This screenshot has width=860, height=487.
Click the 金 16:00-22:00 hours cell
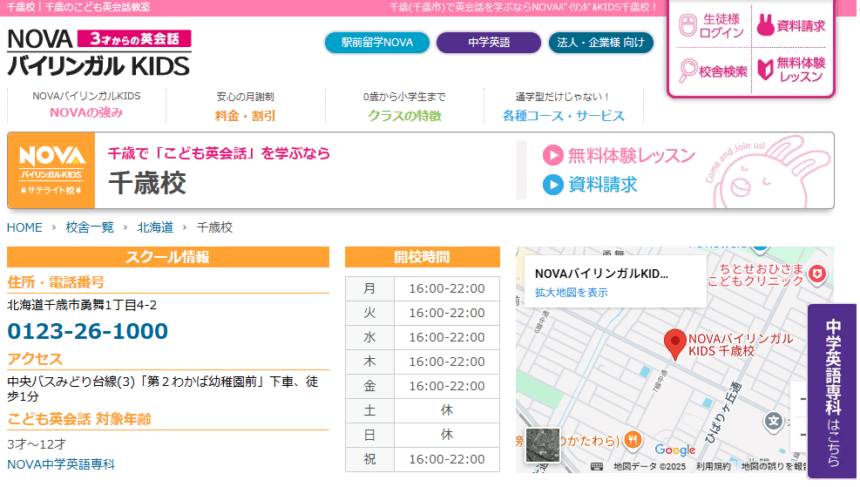tap(446, 386)
